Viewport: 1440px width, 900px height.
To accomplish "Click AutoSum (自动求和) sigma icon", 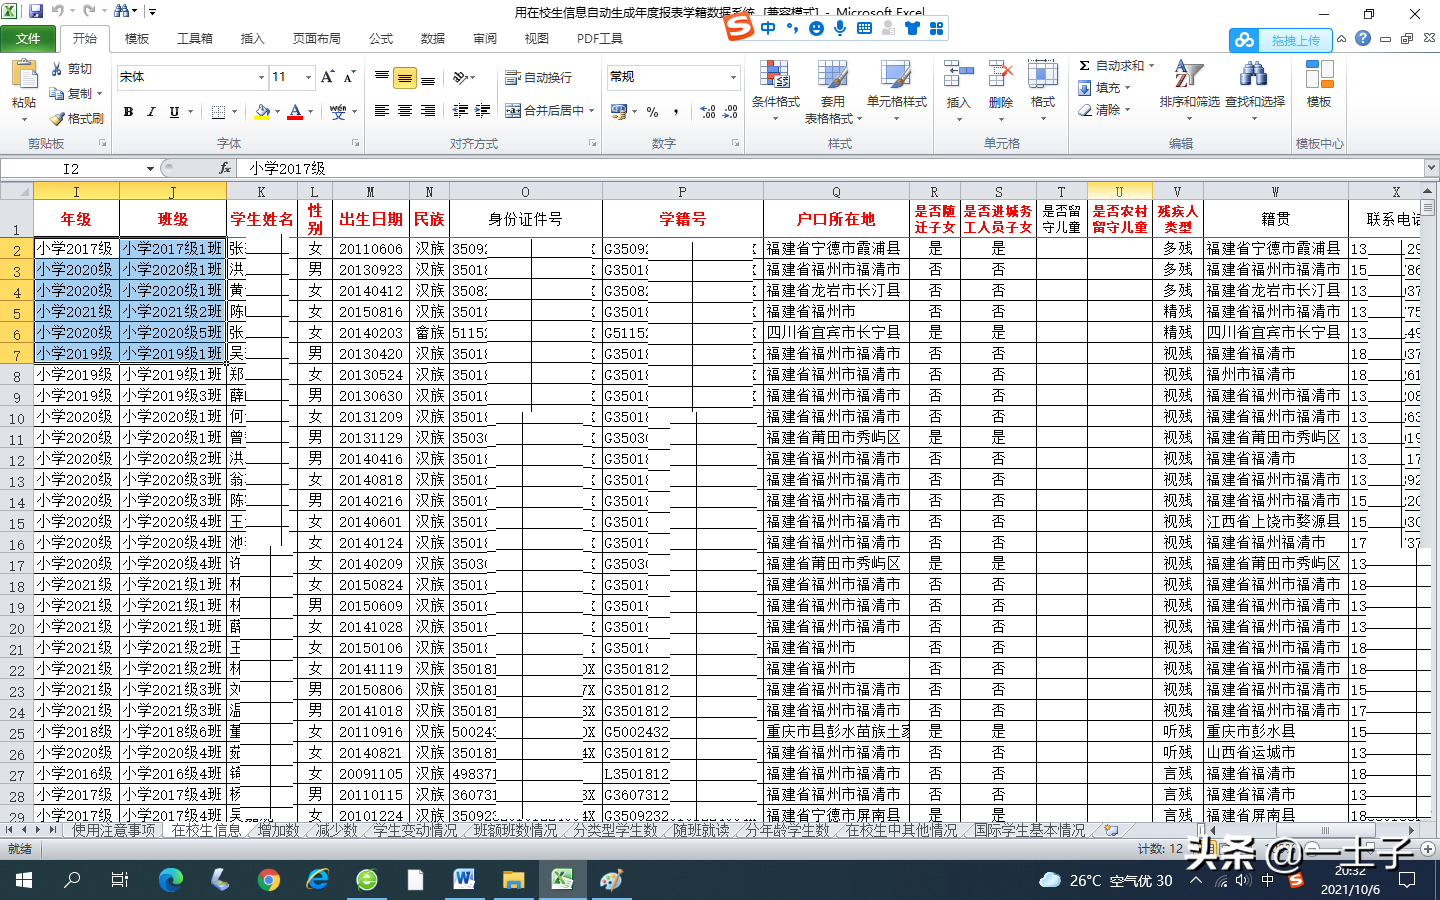I will 1084,66.
